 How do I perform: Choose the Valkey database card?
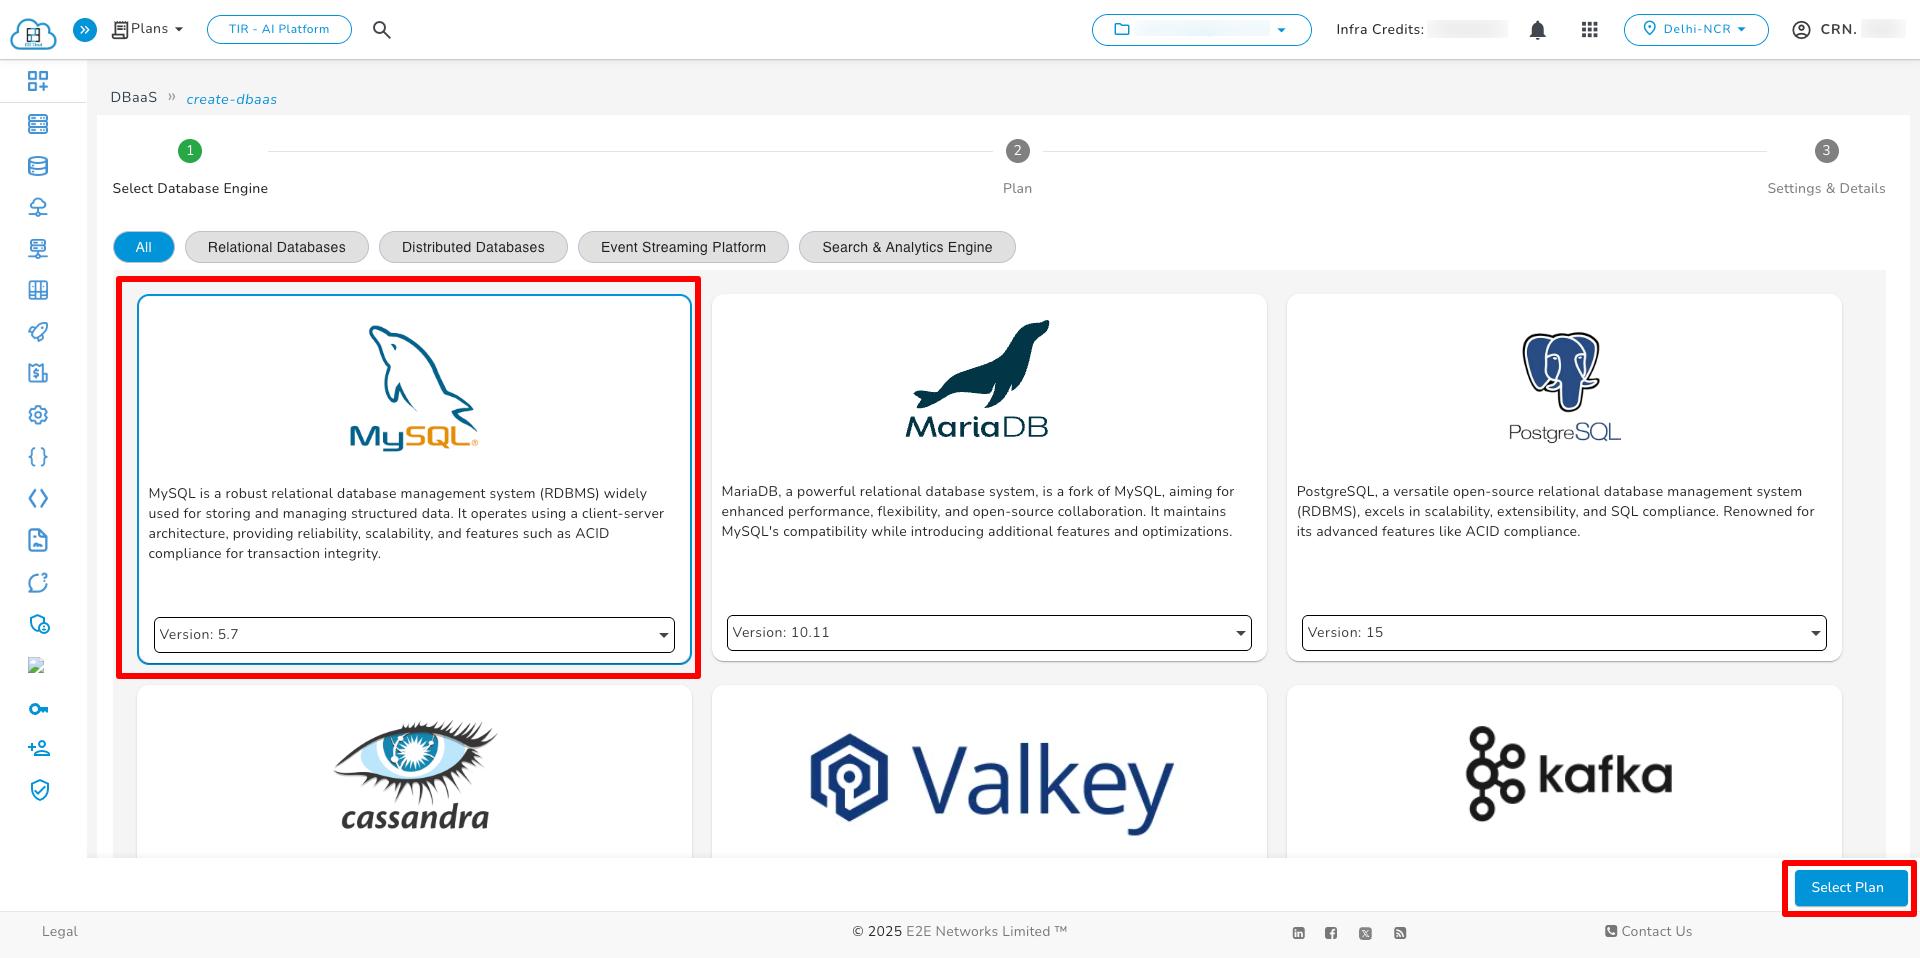click(989, 775)
